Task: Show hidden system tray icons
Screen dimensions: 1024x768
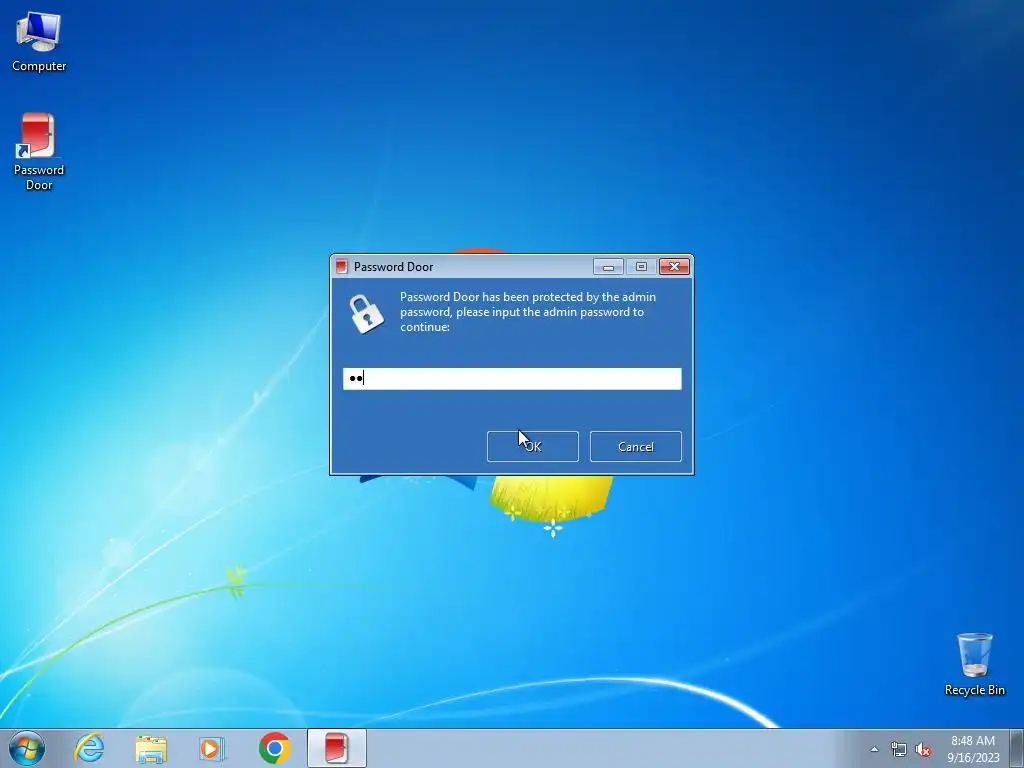Action: coord(874,749)
